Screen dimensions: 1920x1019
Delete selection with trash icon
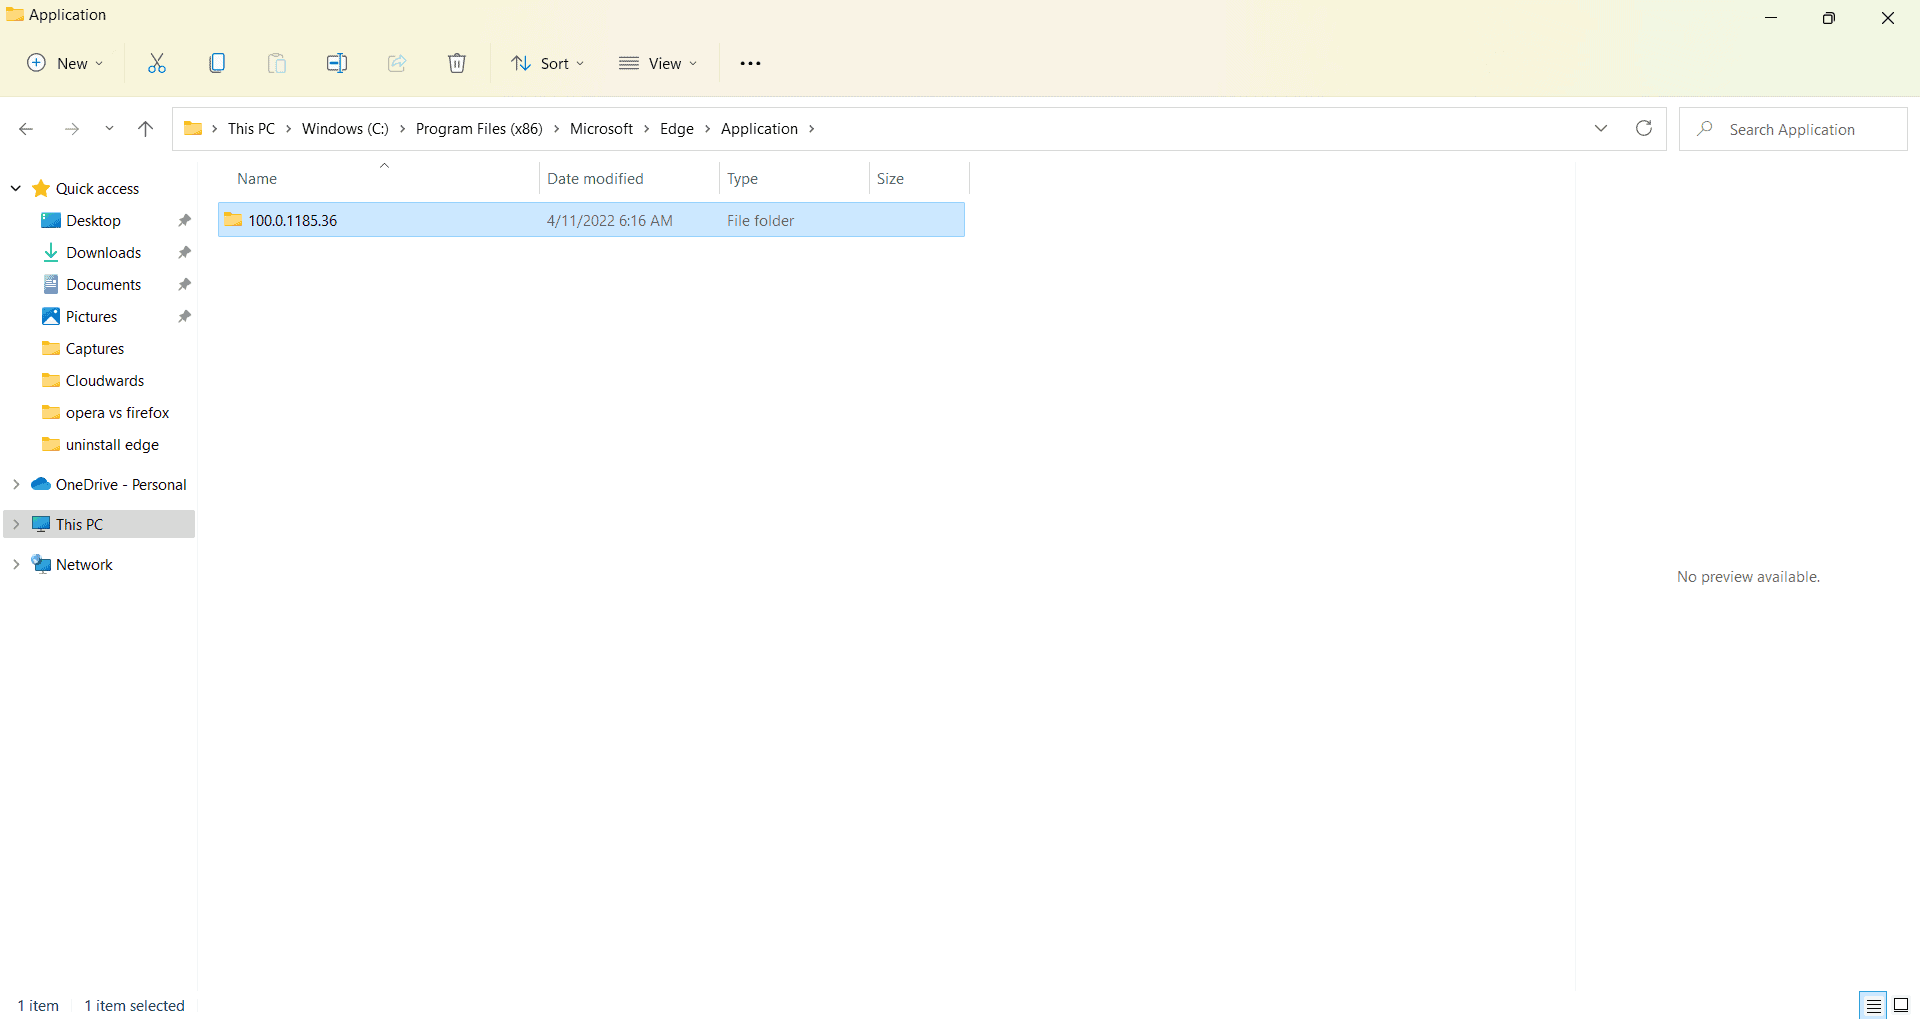pos(457,63)
